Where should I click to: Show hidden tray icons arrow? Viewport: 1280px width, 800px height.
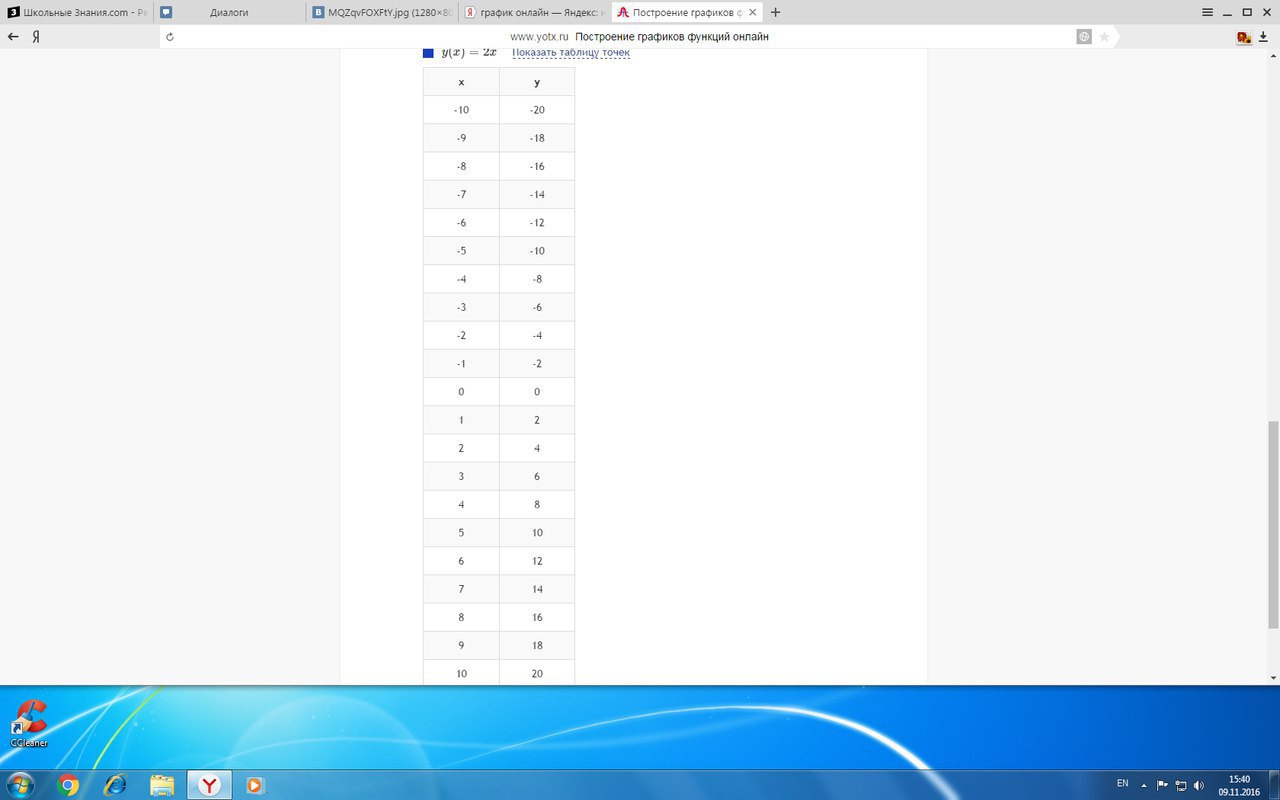click(1143, 785)
